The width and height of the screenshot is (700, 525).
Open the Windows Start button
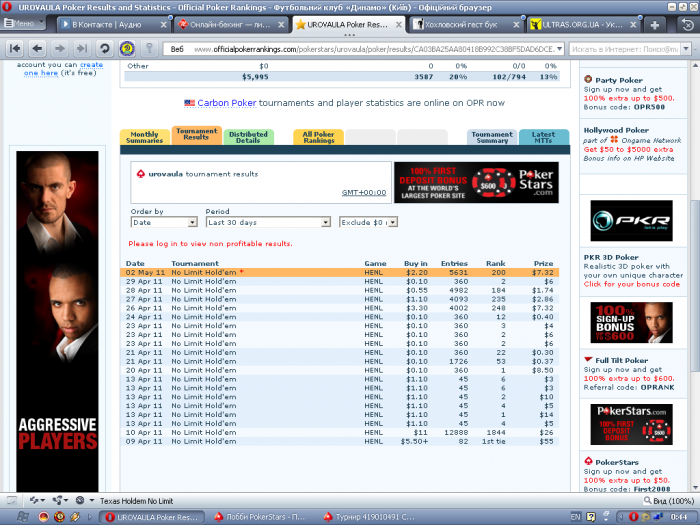pyautogui.click(x=22, y=517)
